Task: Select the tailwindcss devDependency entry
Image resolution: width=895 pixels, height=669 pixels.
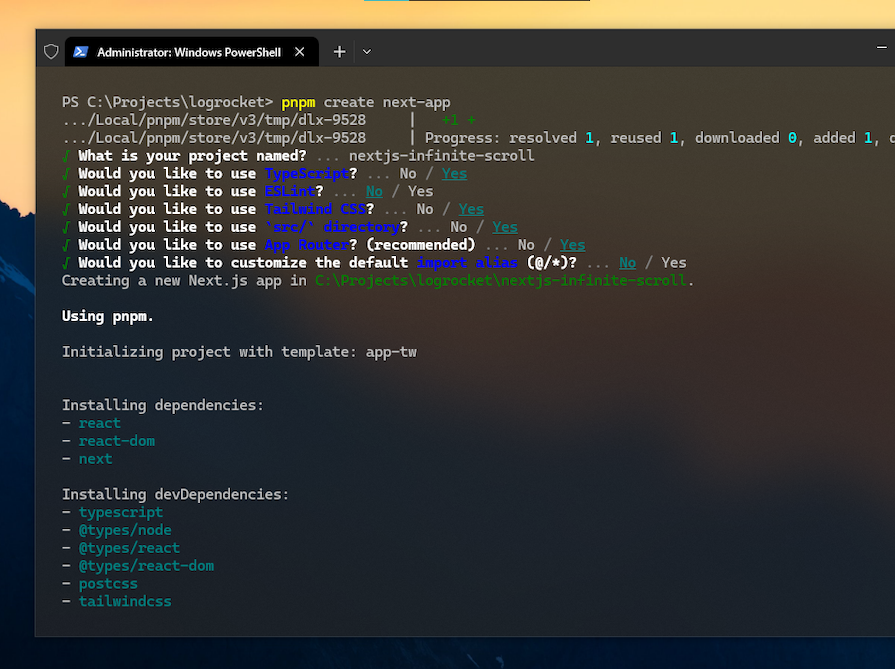Action: 125,601
